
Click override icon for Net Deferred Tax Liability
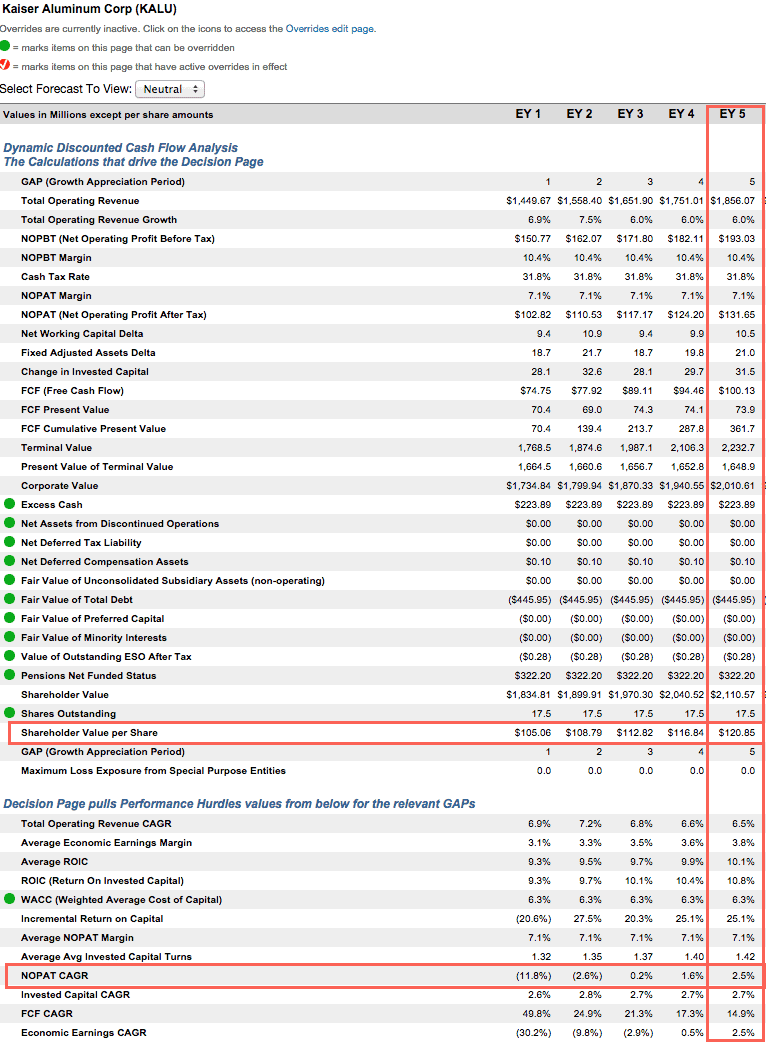coord(10,542)
